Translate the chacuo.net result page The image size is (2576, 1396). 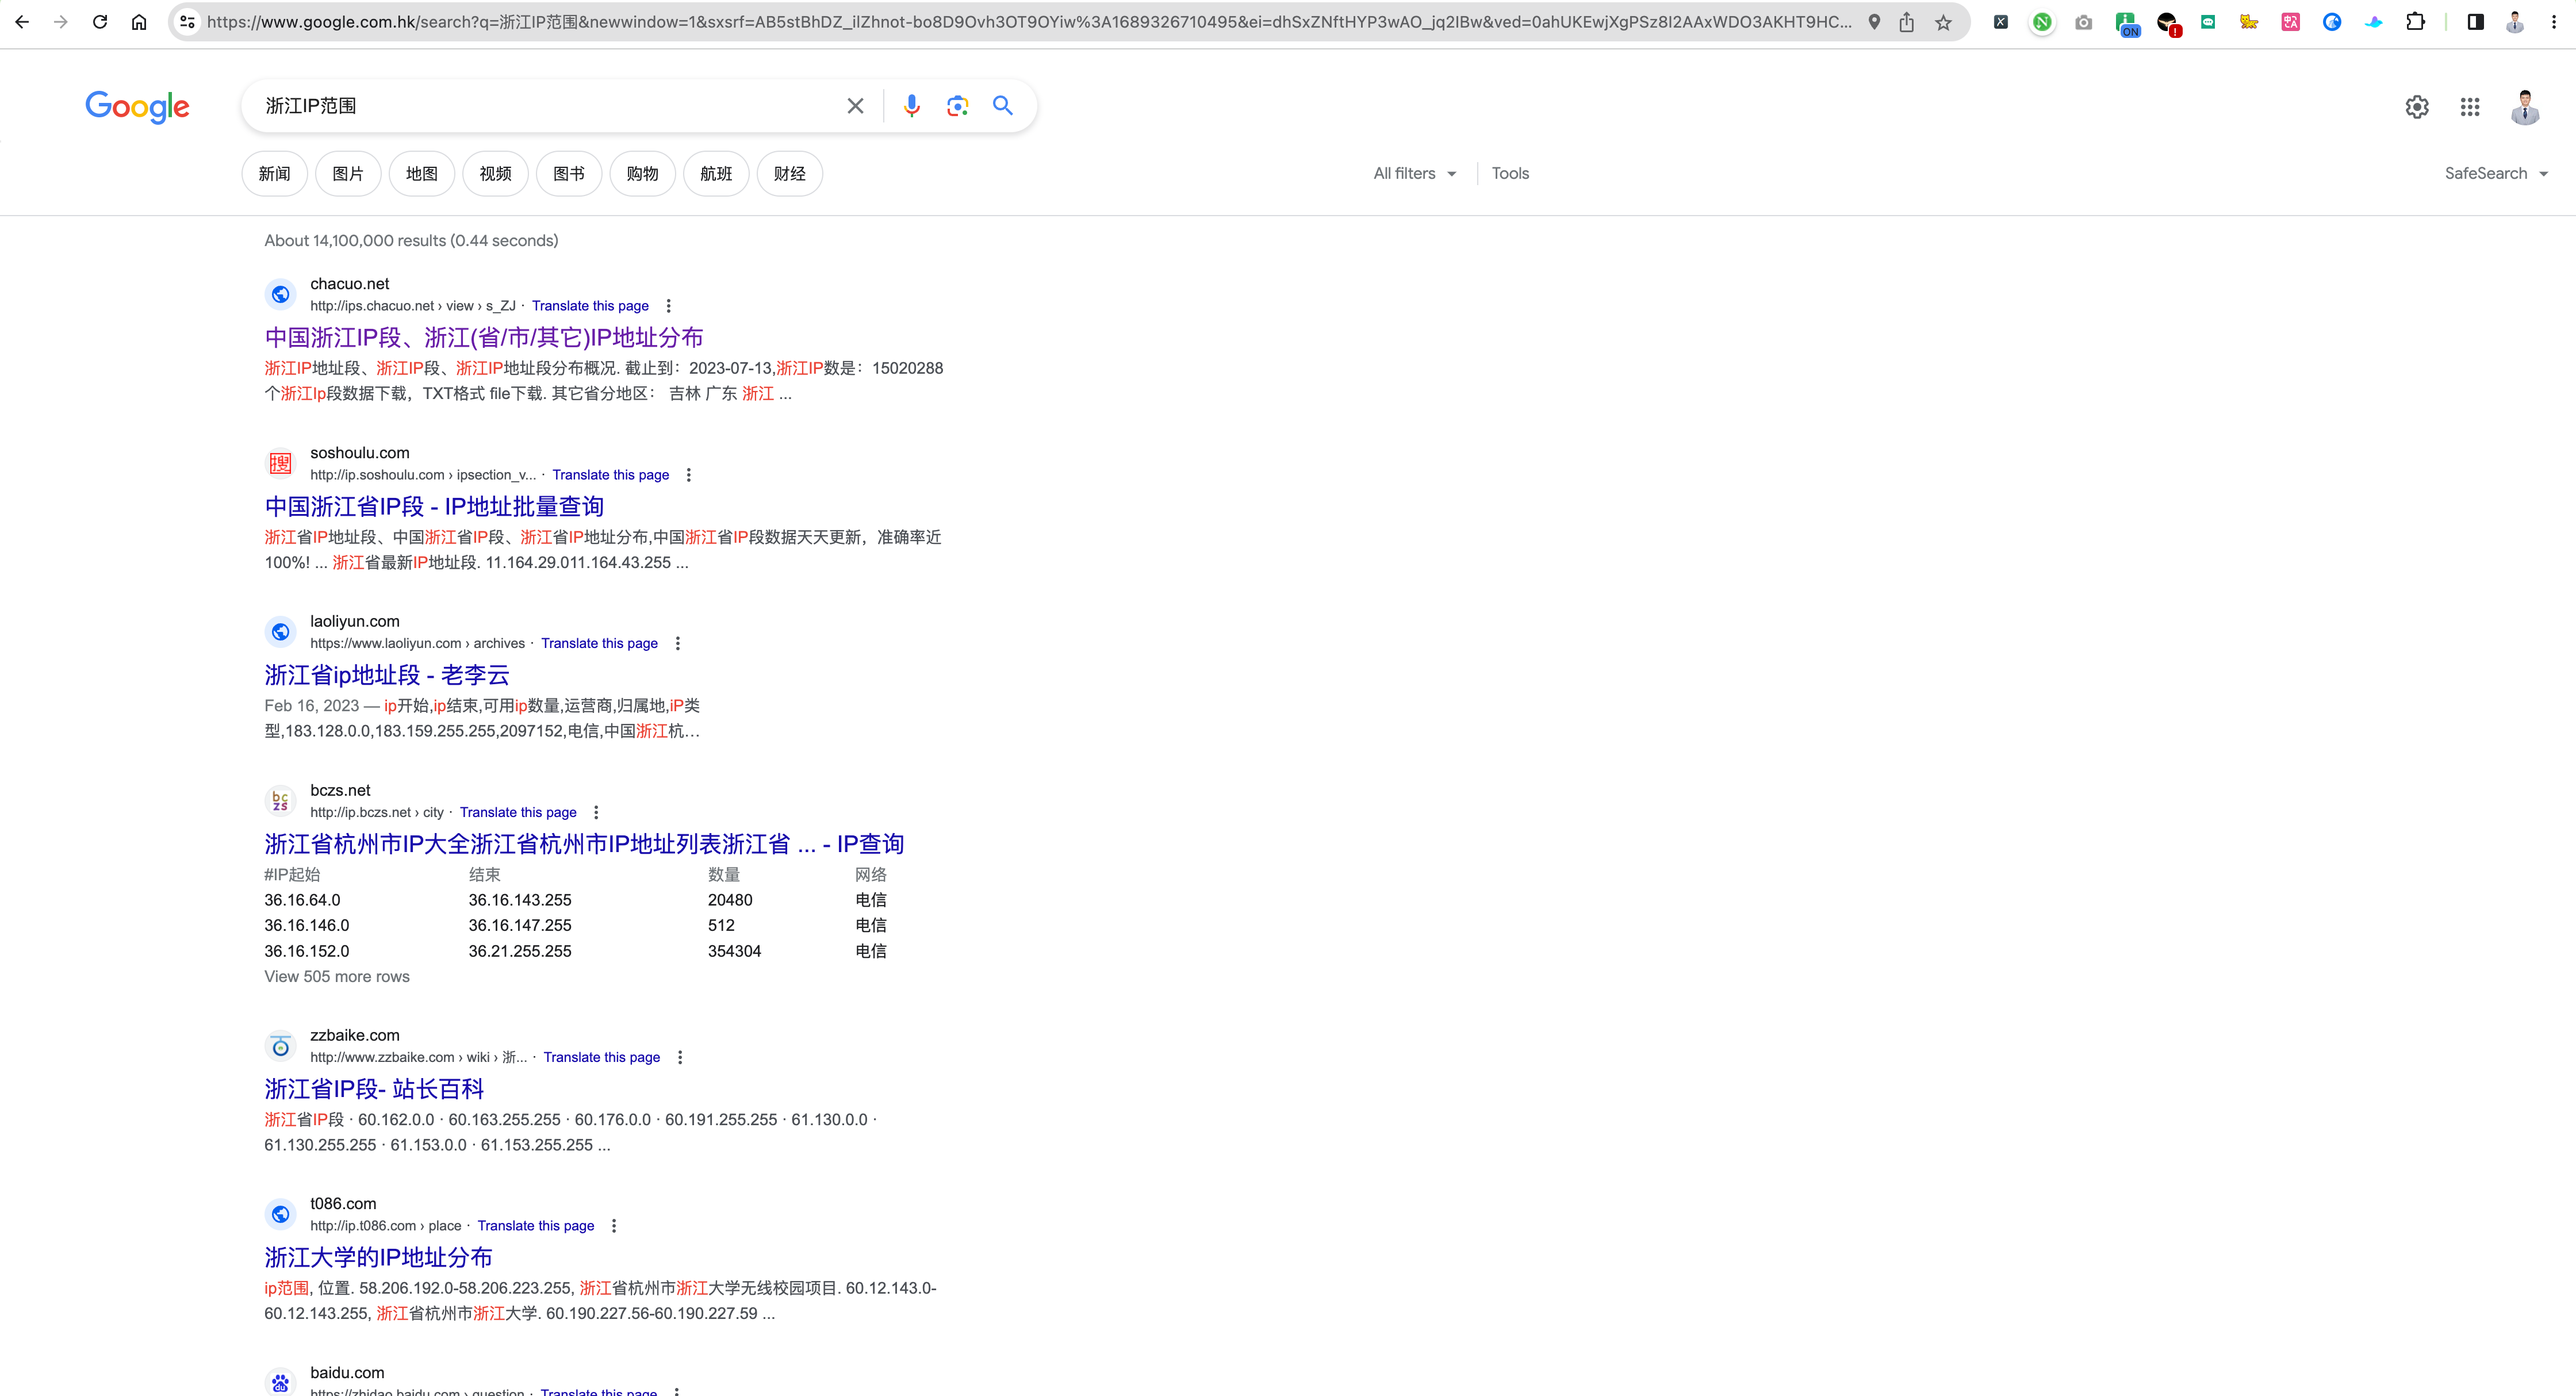click(x=590, y=306)
